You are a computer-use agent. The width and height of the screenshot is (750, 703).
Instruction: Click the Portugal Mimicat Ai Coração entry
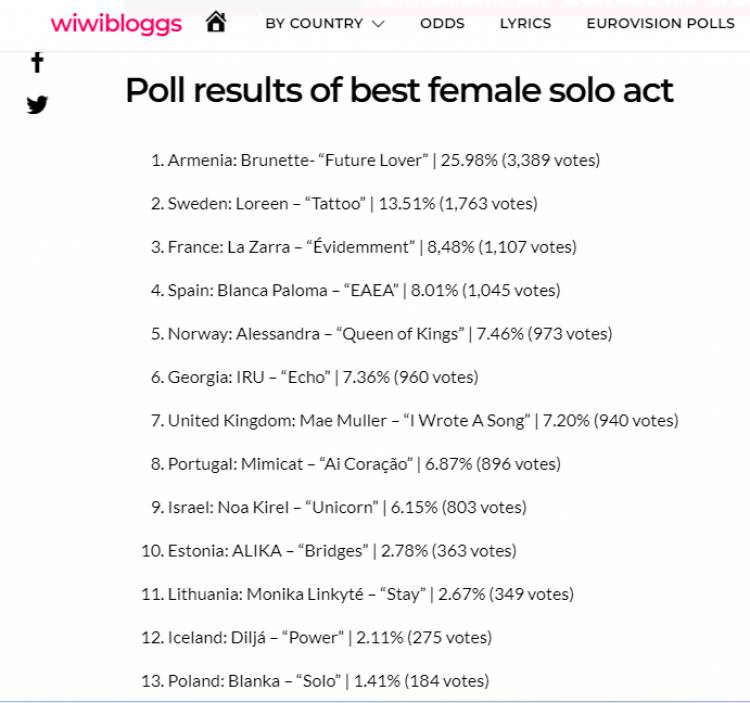355,464
